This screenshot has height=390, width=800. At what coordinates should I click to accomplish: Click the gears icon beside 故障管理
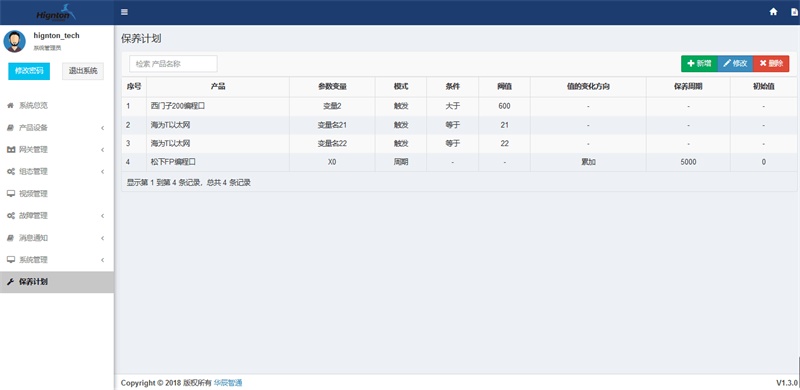coord(10,215)
